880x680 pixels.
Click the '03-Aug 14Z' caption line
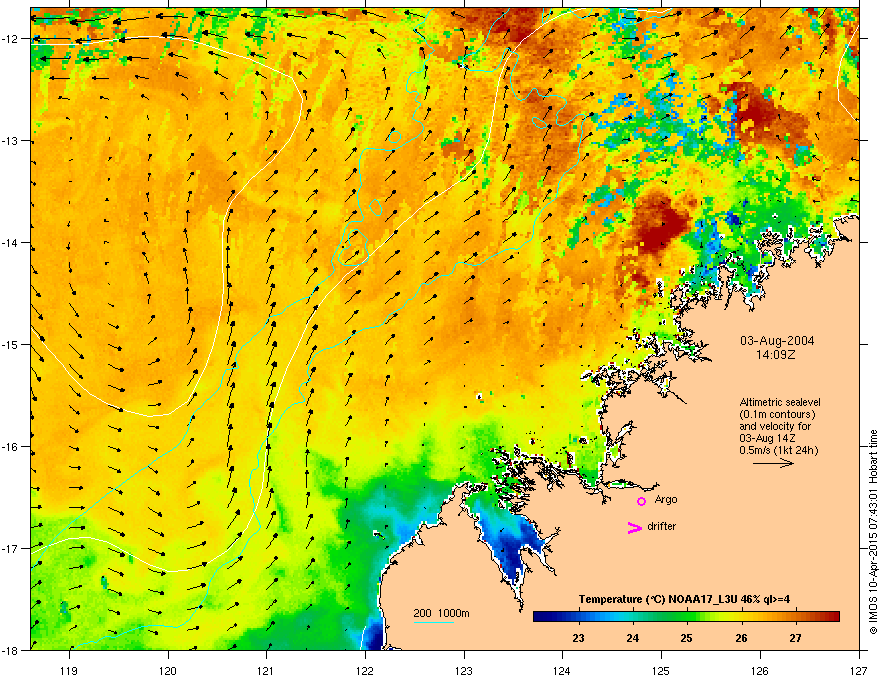tap(767, 438)
